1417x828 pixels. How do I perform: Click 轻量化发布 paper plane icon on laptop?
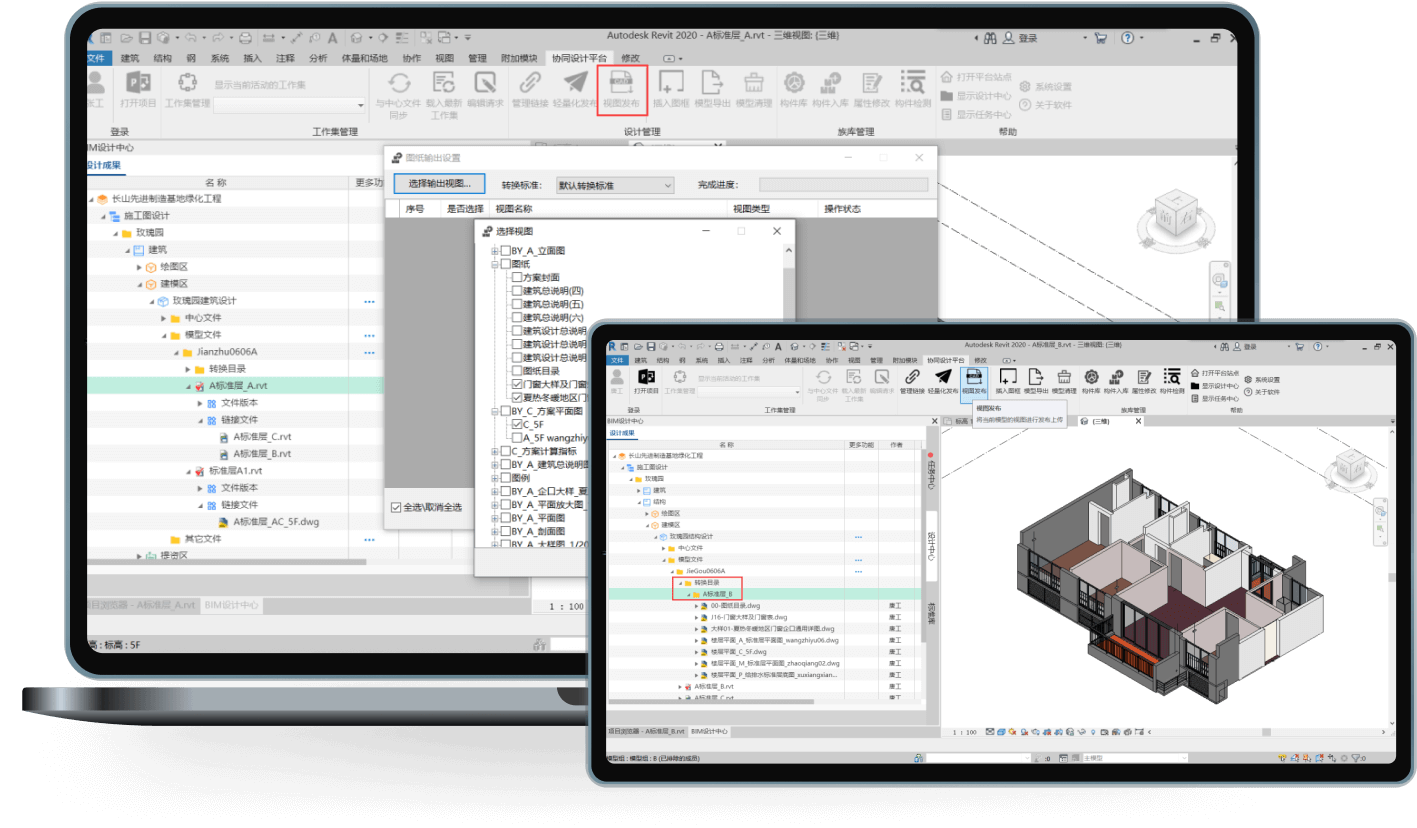click(575, 83)
